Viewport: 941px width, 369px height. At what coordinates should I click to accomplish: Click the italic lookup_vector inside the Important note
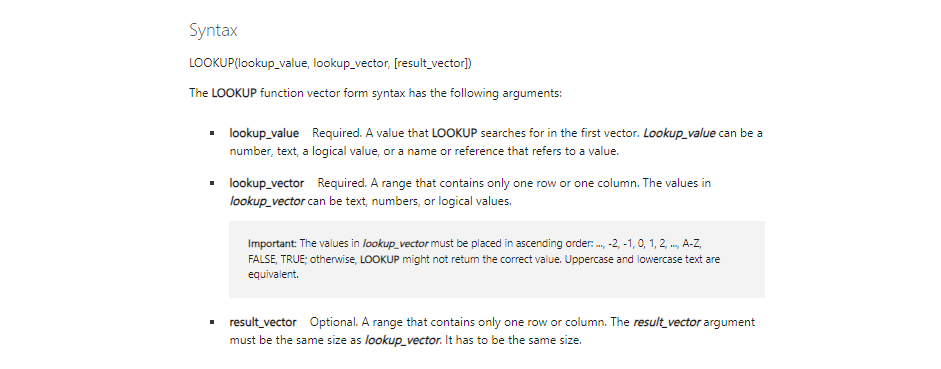point(395,244)
